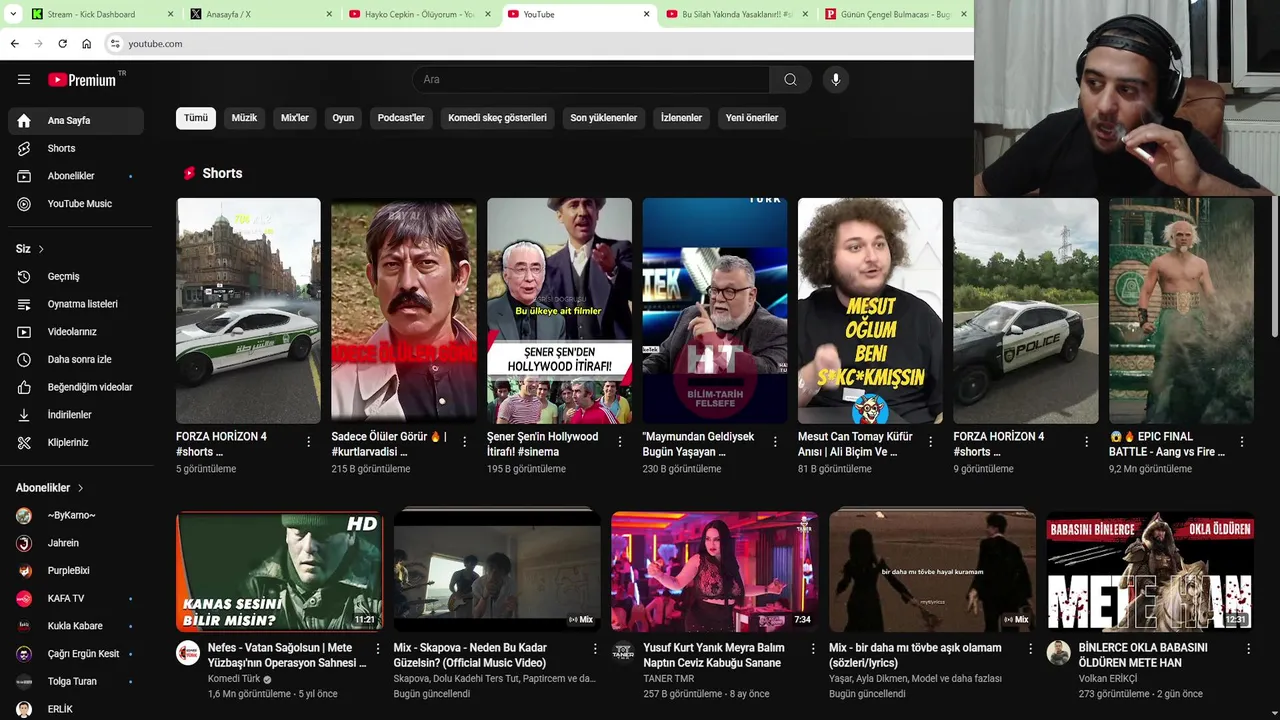The image size is (1280, 720).
Task: Open Maymundan Geldiysek short thumbnail
Action: click(714, 310)
